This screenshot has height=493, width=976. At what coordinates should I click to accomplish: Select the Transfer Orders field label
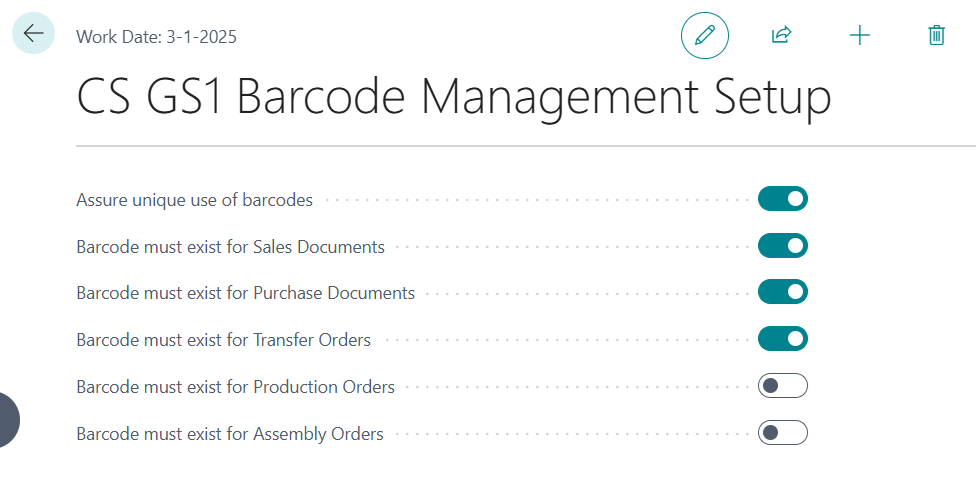pyautogui.click(x=223, y=340)
